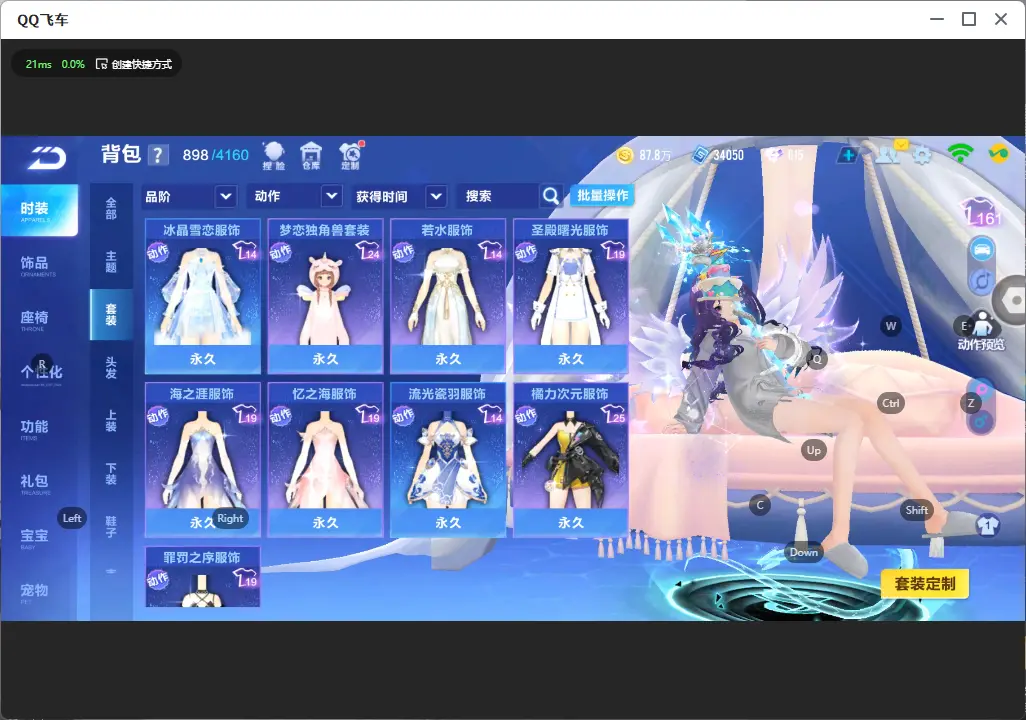1026x720 pixels.
Task: Click the green Wi-Fi signal icon
Action: tap(960, 154)
